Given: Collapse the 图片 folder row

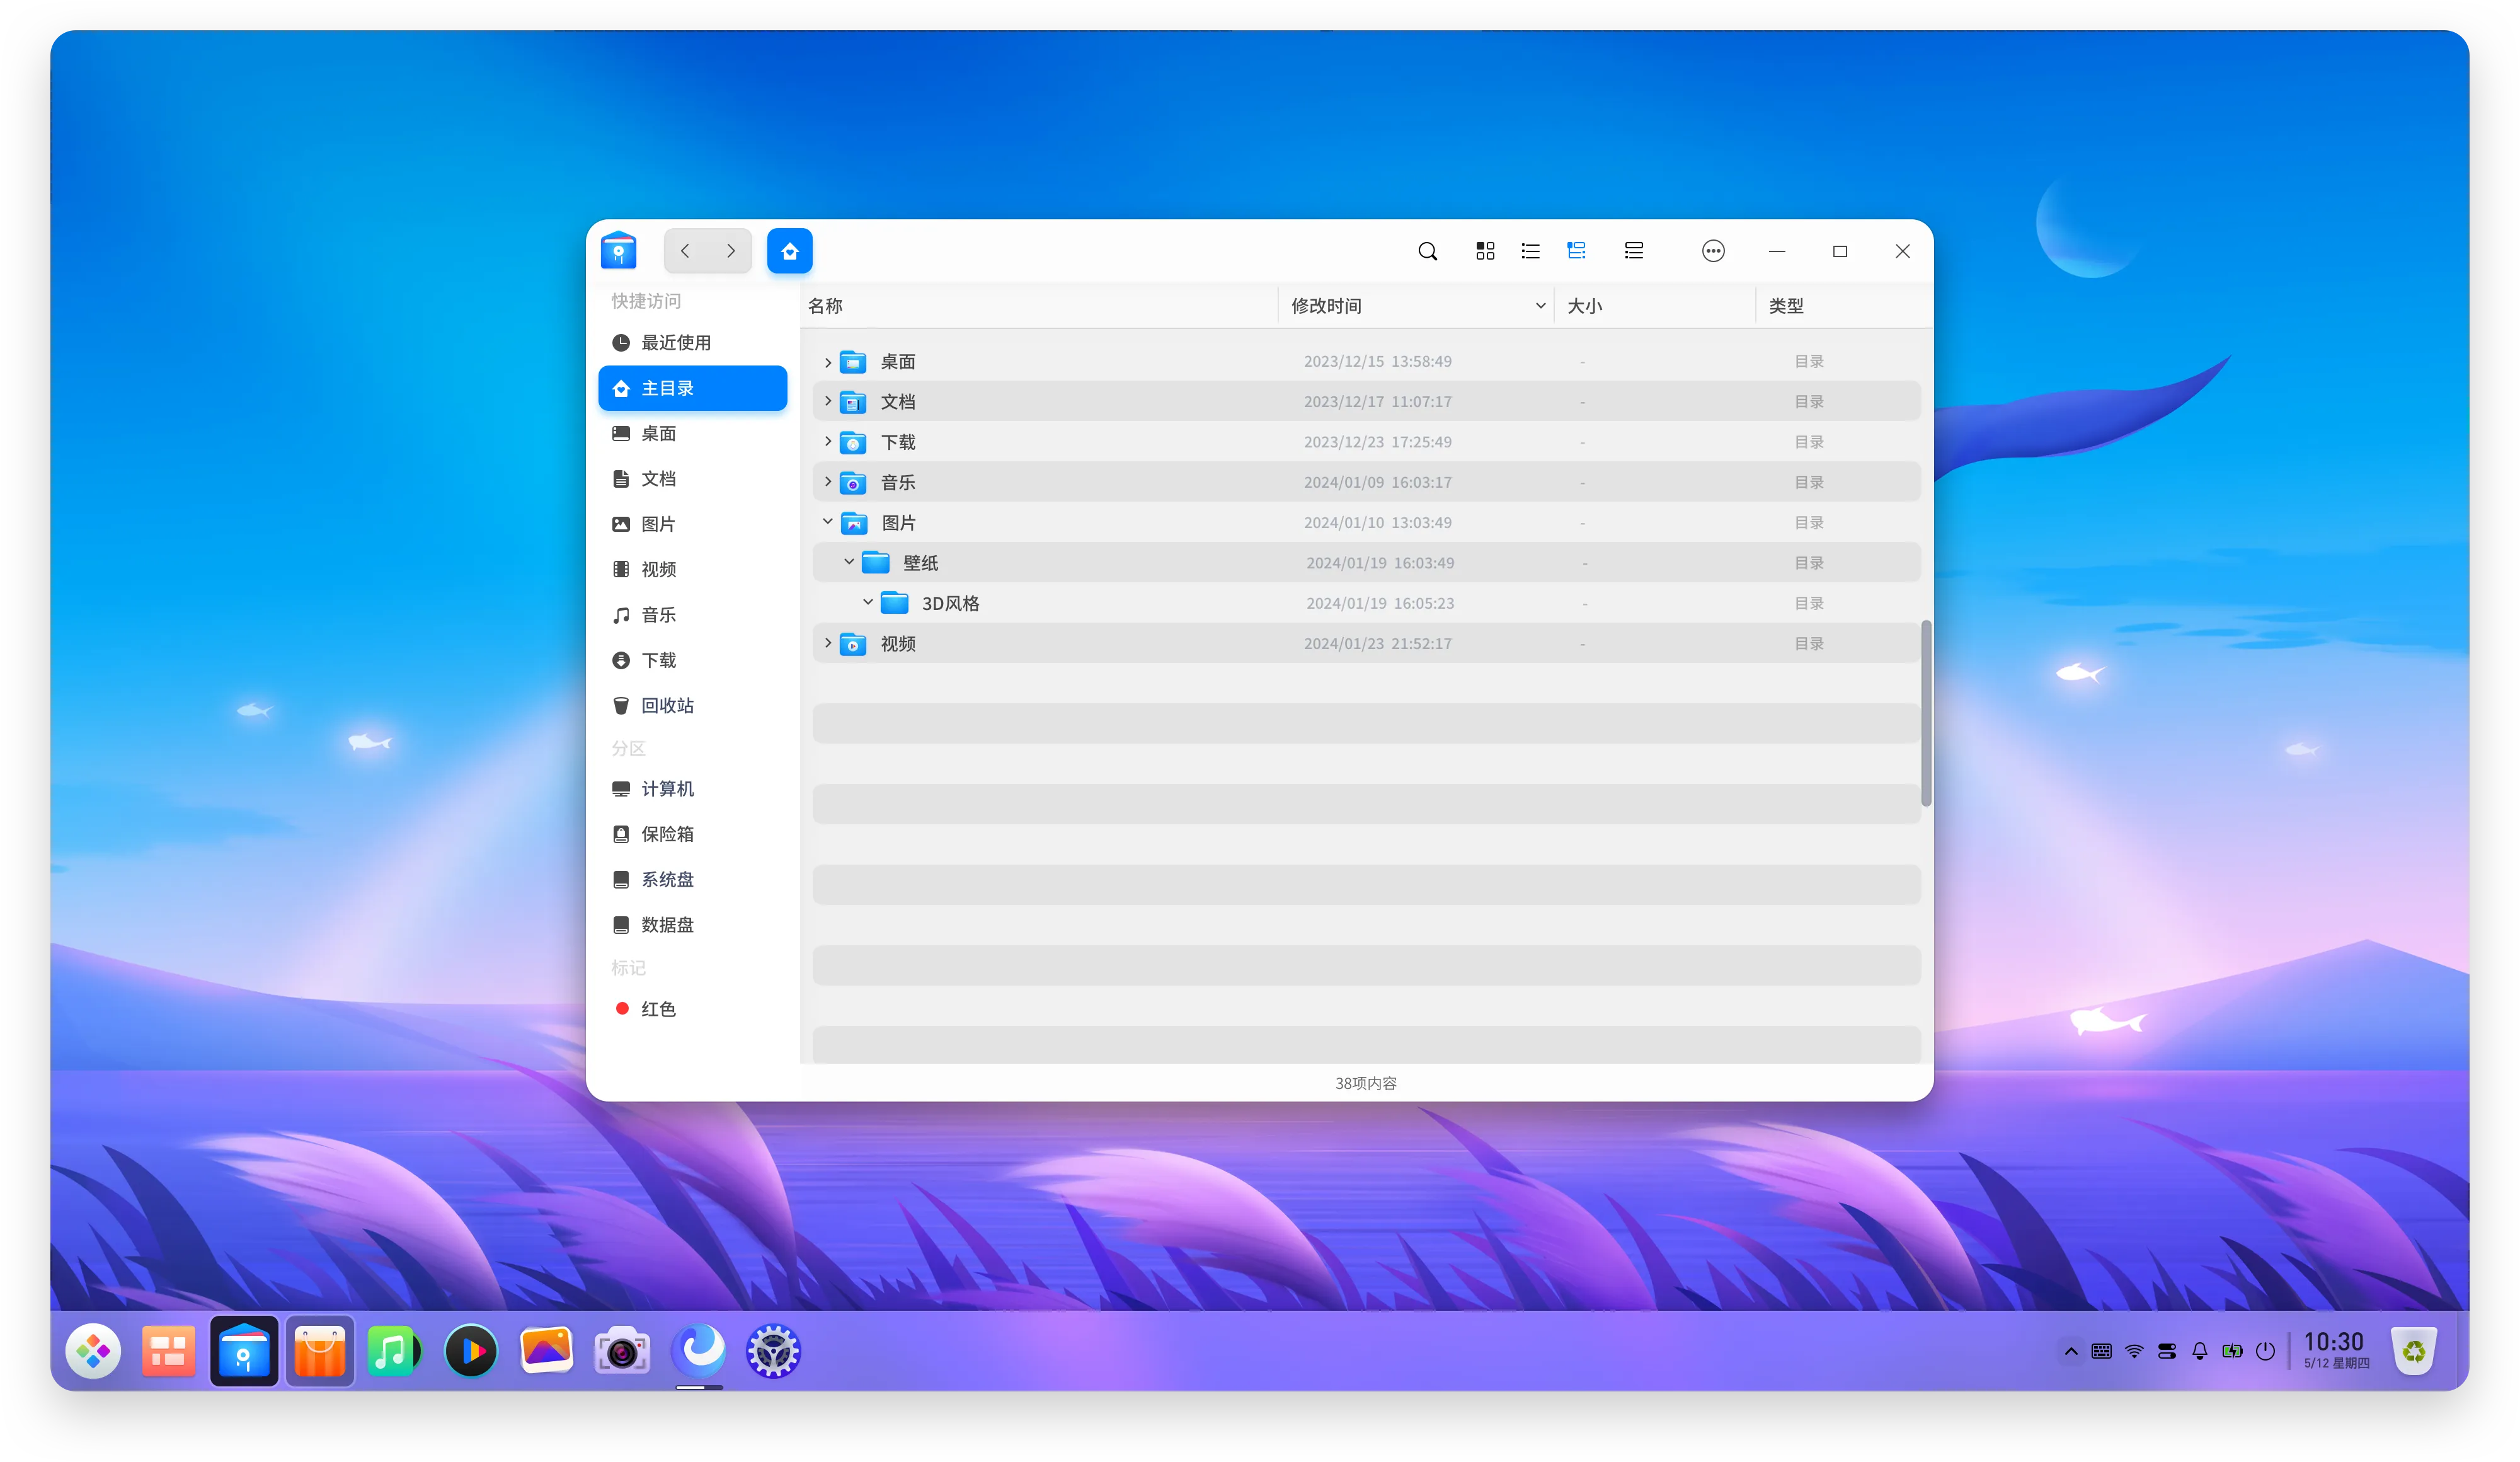Looking at the screenshot, I should (828, 521).
